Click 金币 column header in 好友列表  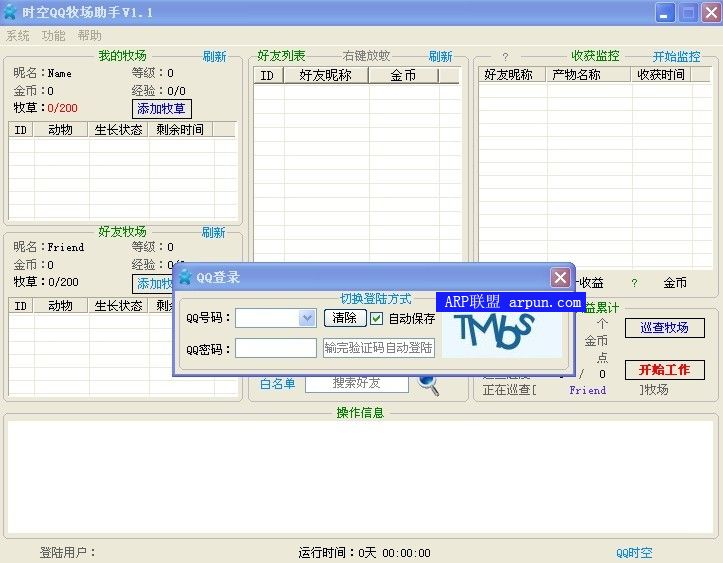point(403,75)
